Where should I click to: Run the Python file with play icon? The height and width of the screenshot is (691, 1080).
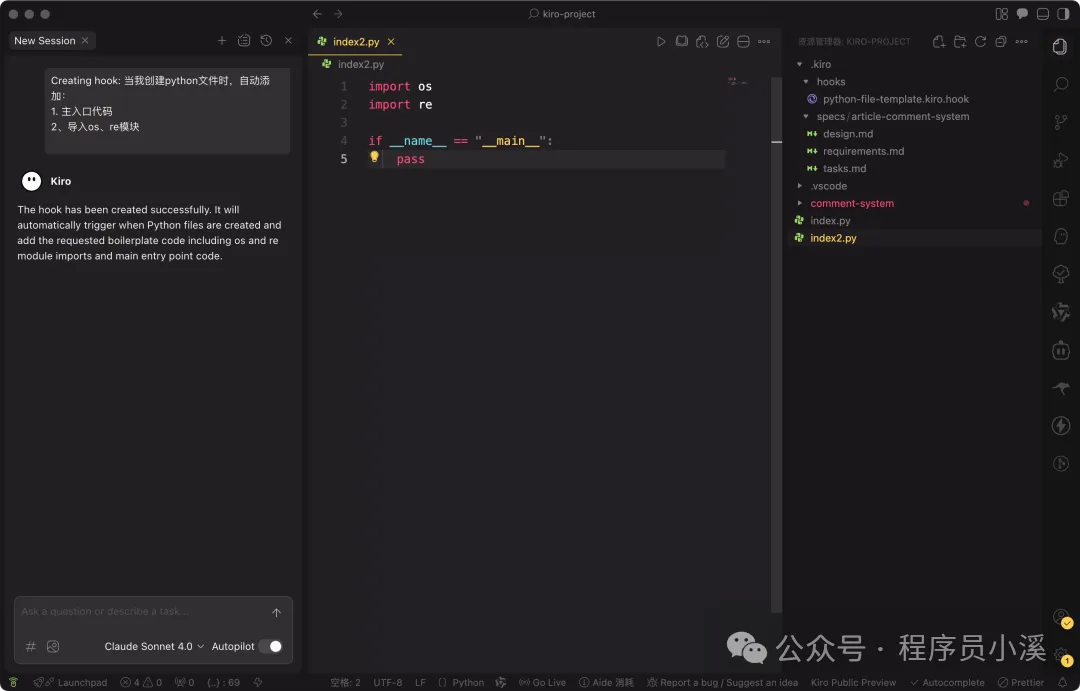pos(661,41)
